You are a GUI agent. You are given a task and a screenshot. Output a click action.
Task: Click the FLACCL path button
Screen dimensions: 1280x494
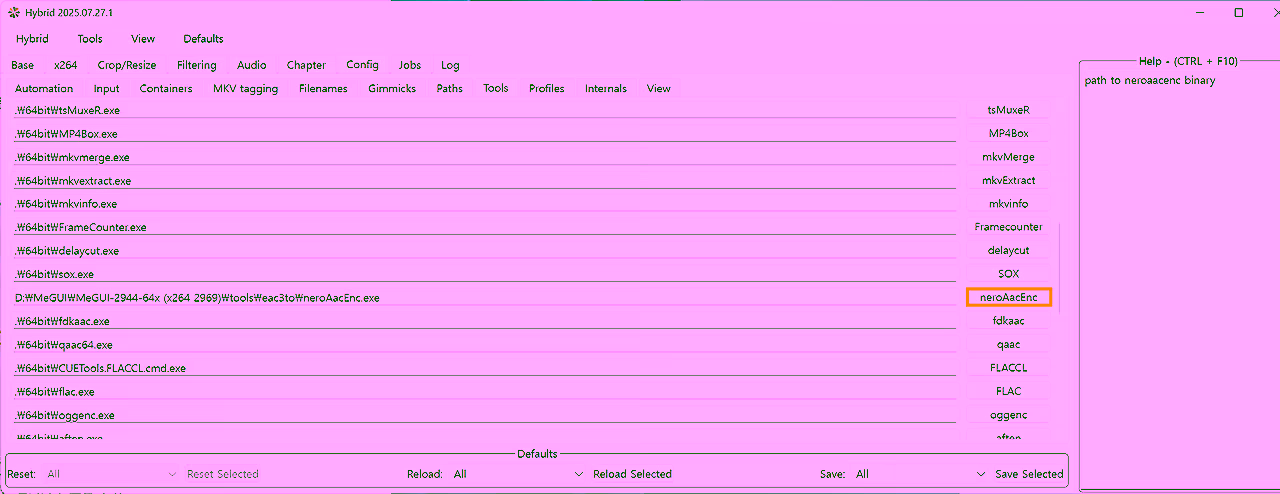click(1008, 368)
